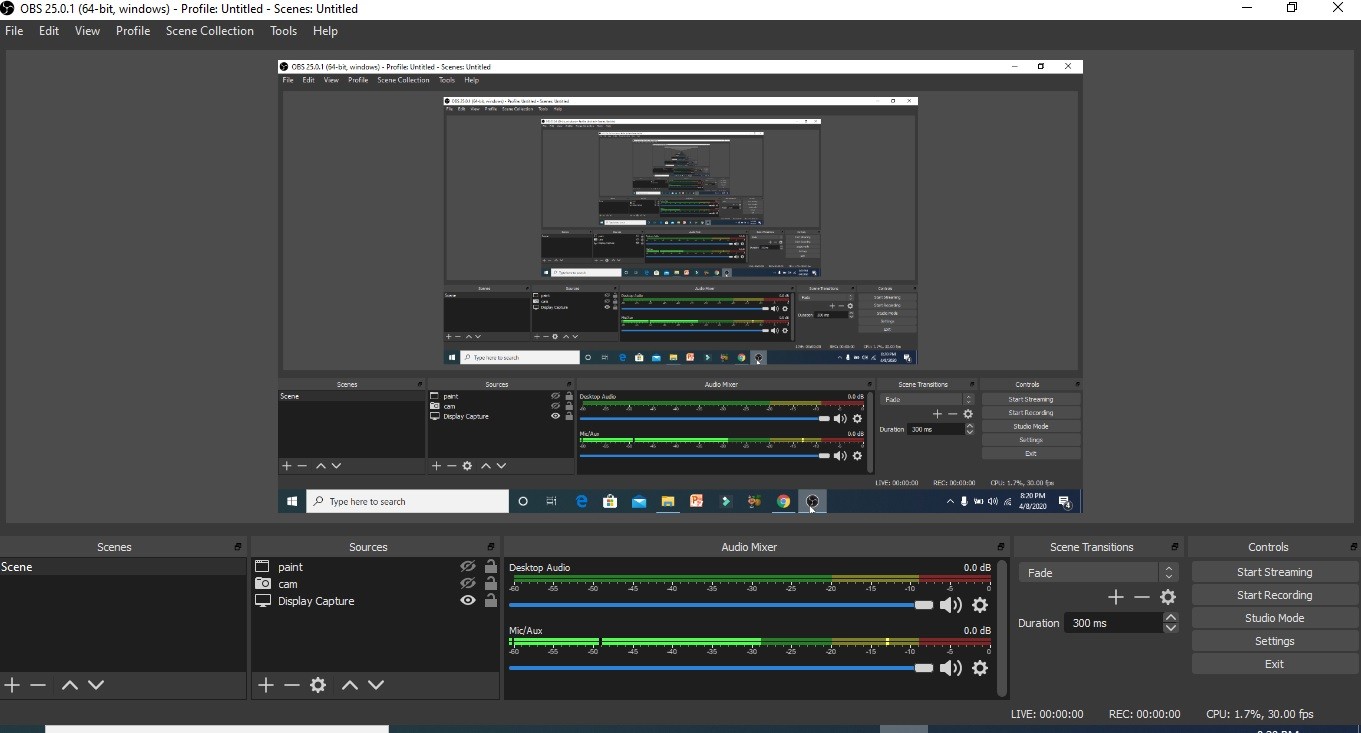Add a new scene with the plus icon

12,685
